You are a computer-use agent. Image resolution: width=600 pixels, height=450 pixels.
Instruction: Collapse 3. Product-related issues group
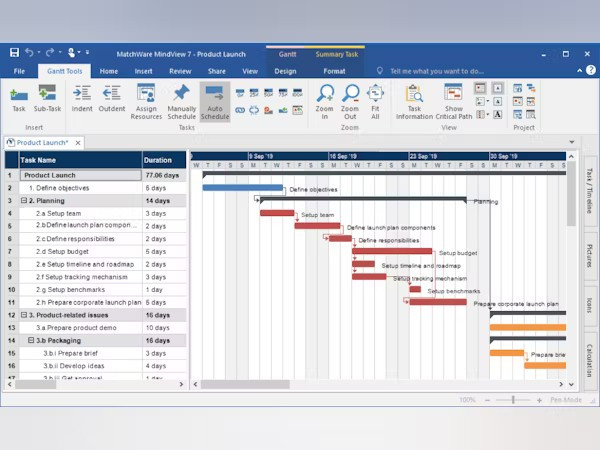coord(24,315)
